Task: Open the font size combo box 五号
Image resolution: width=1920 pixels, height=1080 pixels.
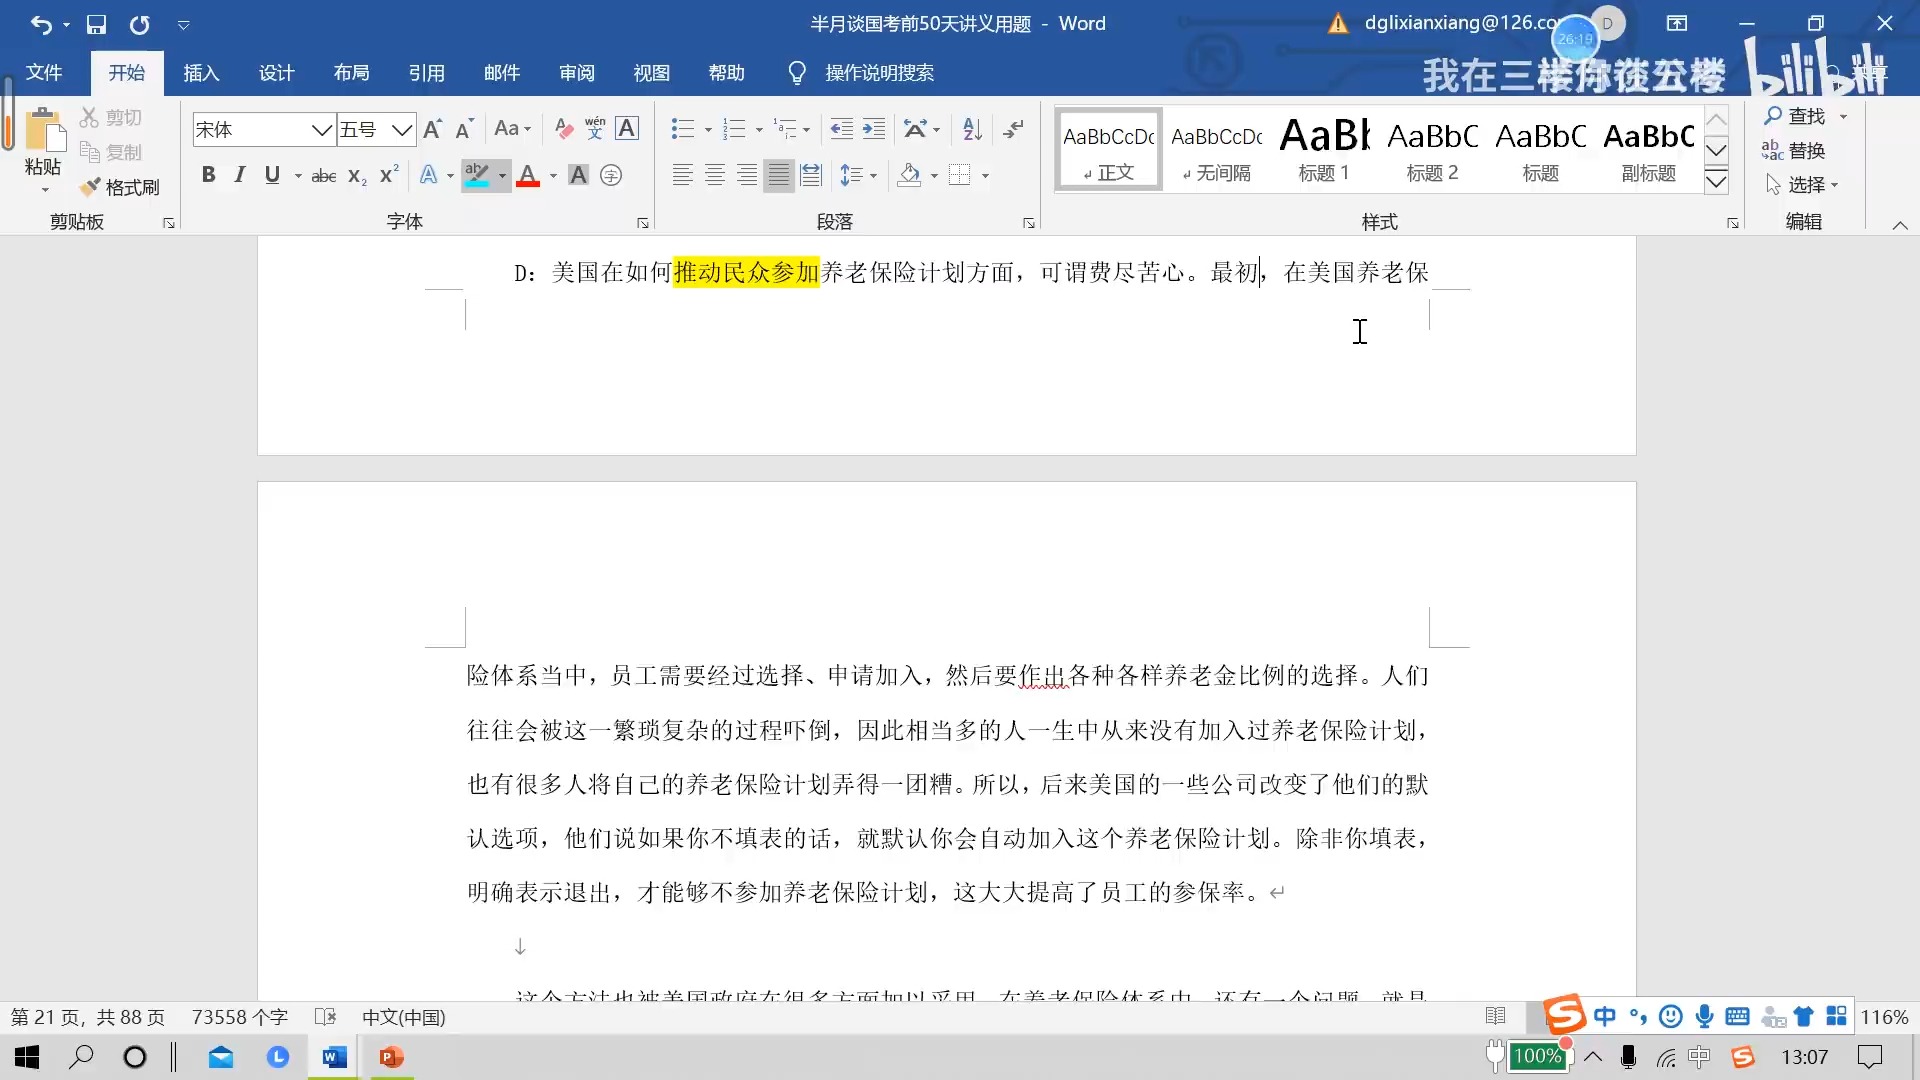Action: pyautogui.click(x=376, y=129)
